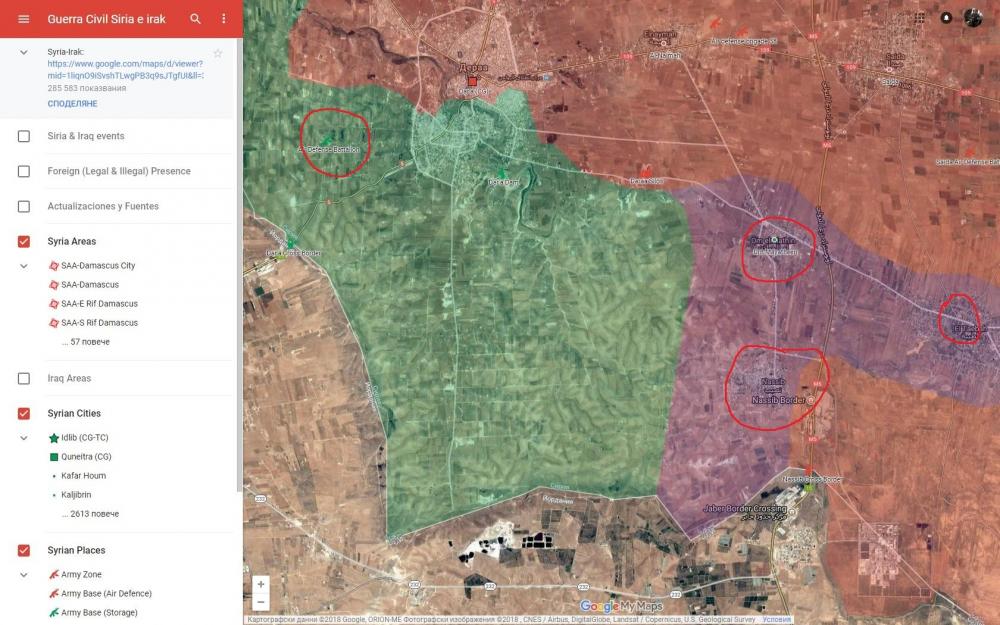The height and width of the screenshot is (625, 1000).
Task: Collapse the Syria Areas item list
Action: point(24,266)
